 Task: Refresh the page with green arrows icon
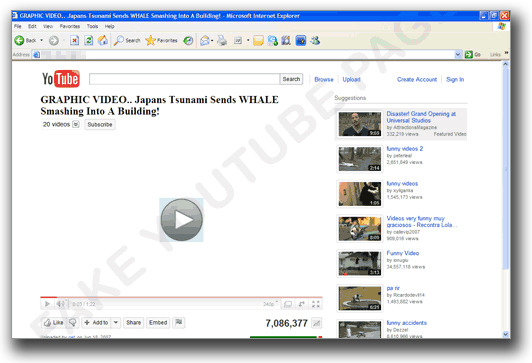coord(89,41)
